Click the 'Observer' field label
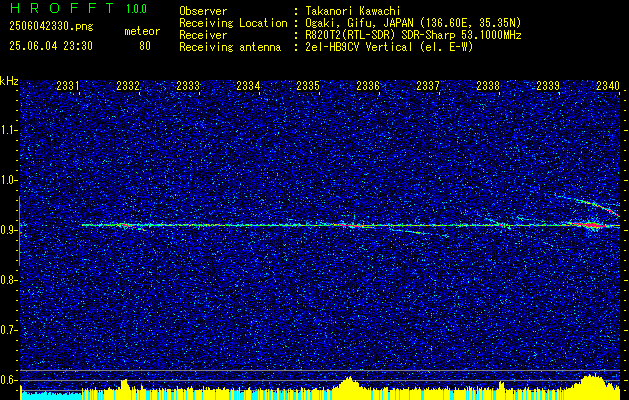The width and height of the screenshot is (629, 400). (203, 11)
